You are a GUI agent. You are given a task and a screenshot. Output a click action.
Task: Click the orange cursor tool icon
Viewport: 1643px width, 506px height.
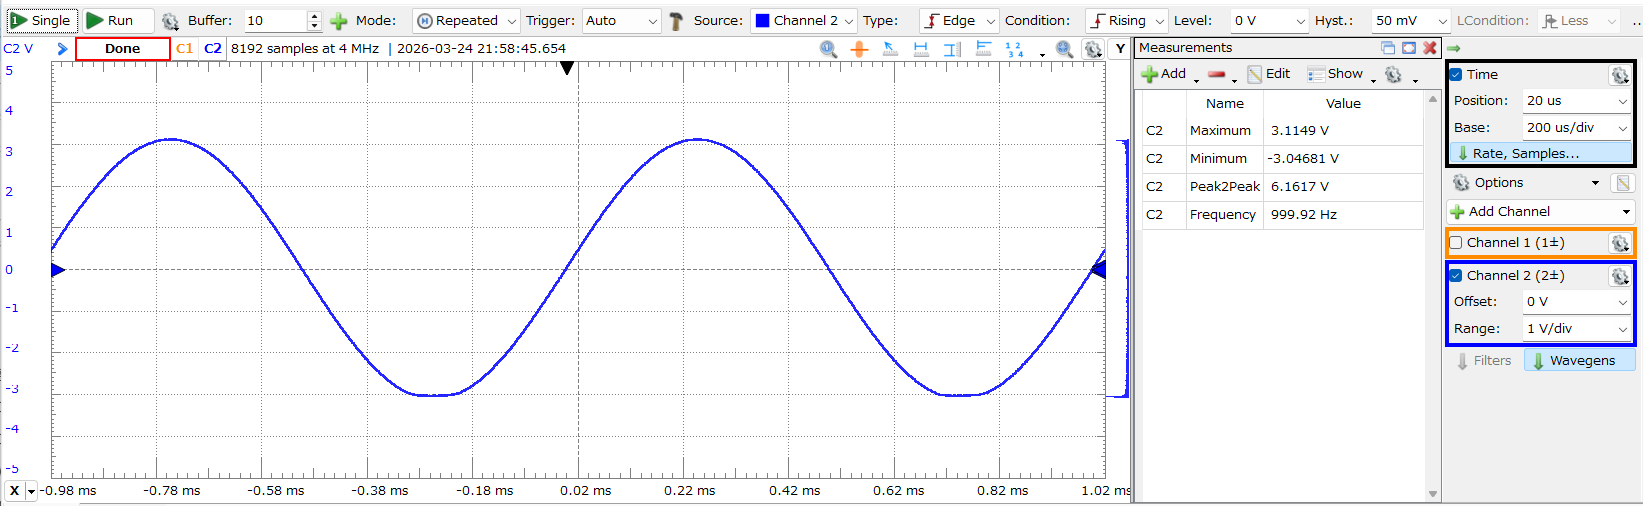coord(859,49)
